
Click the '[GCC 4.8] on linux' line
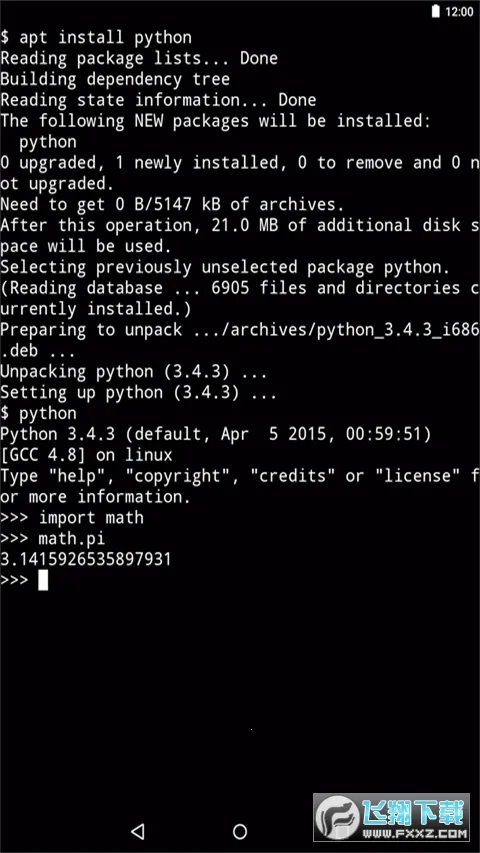pos(86,455)
